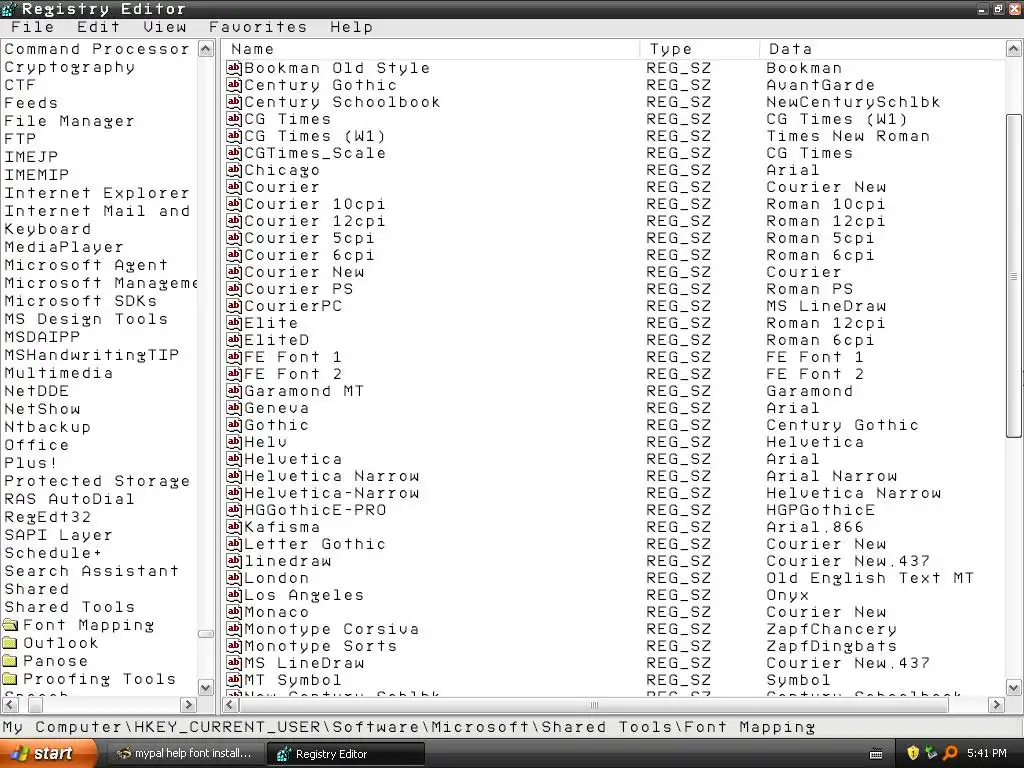Click the string icon beside Garamond MT
This screenshot has width=1024, height=768.
pos(234,390)
